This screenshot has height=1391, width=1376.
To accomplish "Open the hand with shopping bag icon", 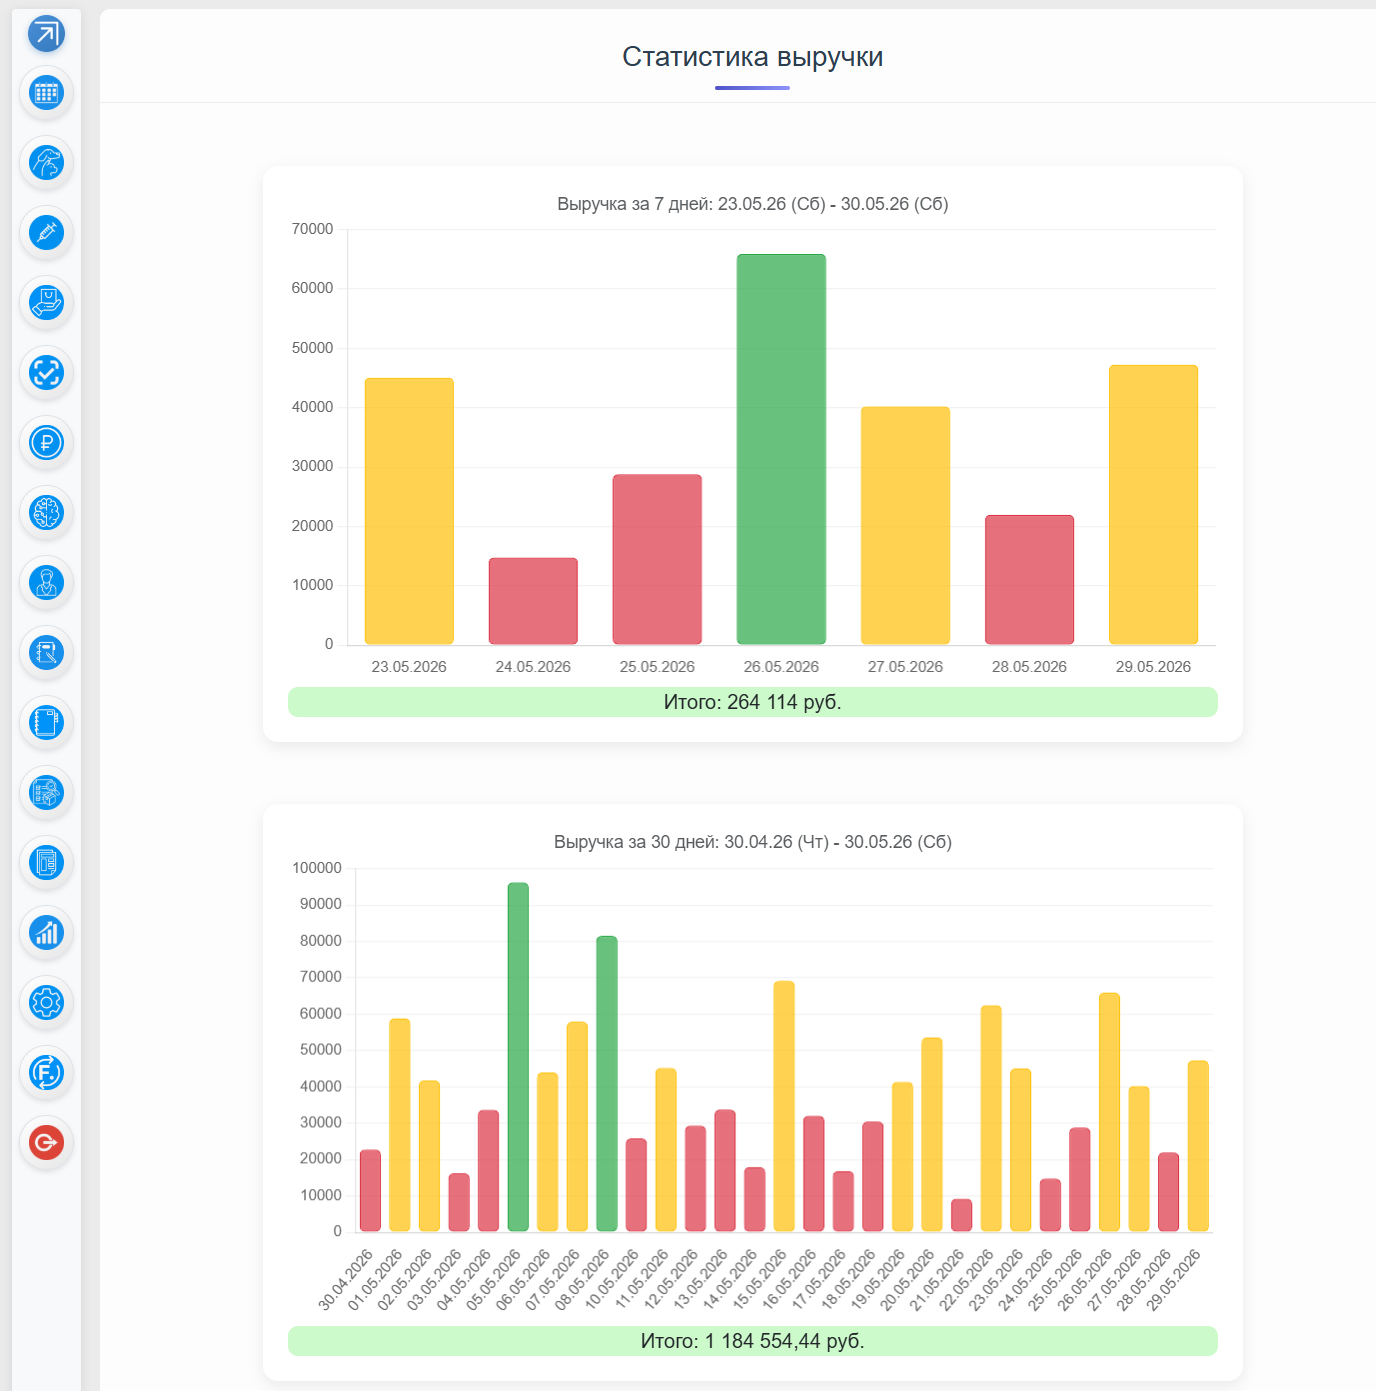I will coord(46,302).
